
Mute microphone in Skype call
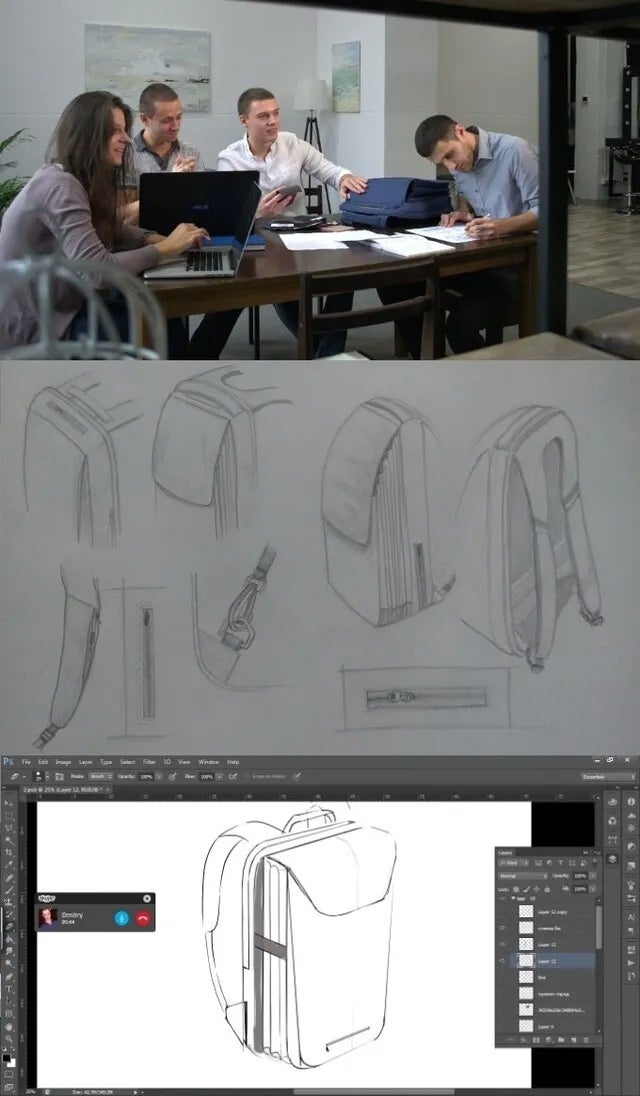[121, 917]
